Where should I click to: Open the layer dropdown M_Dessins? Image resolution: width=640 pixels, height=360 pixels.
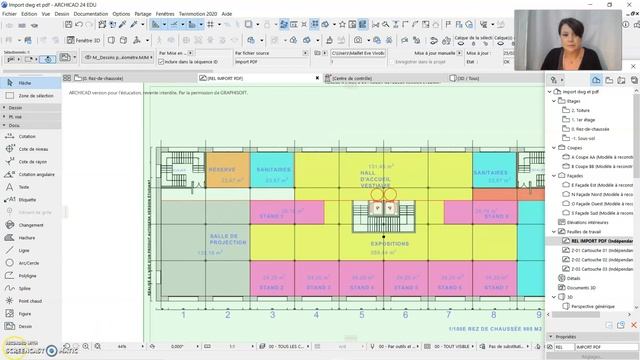coord(118,58)
